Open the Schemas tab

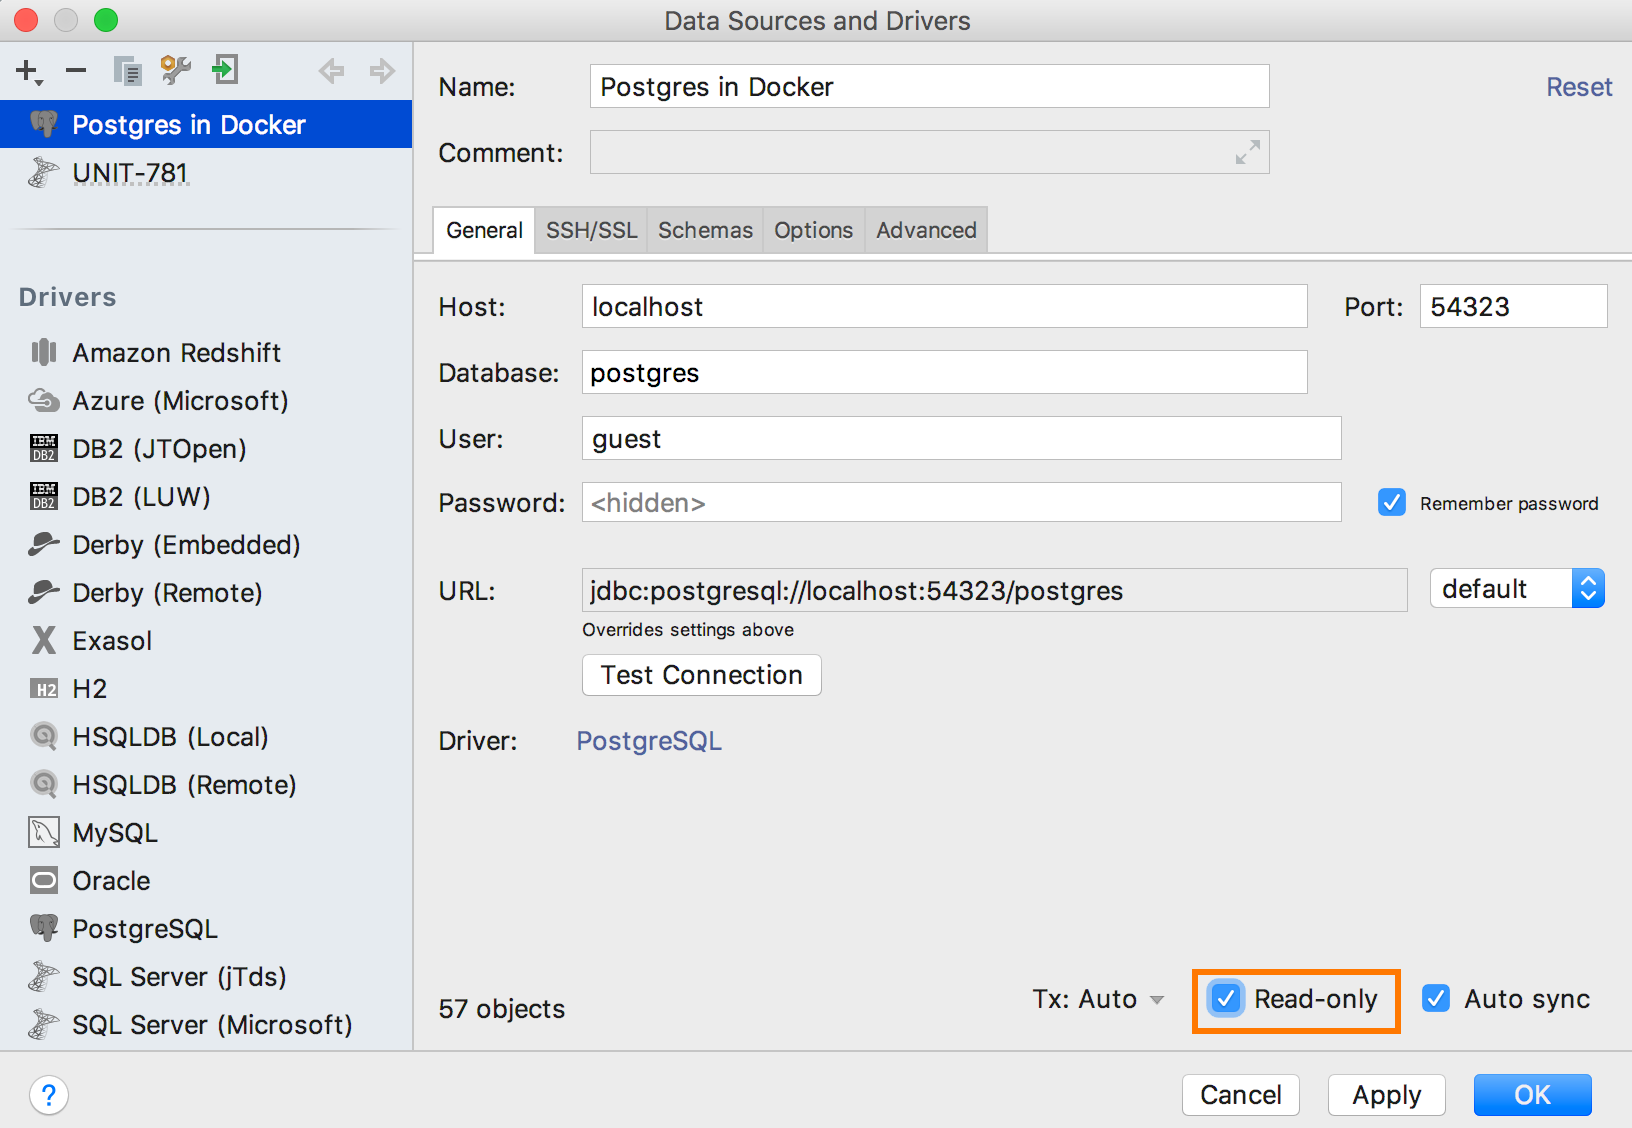click(x=705, y=230)
